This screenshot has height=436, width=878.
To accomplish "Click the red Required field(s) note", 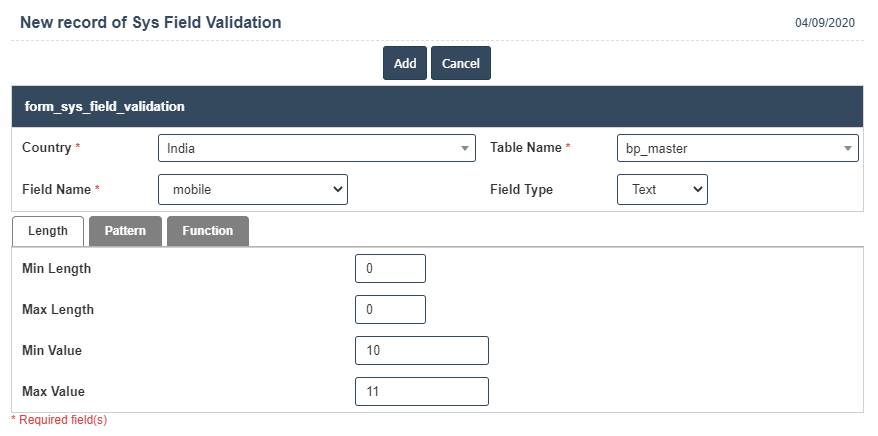I will [59, 420].
